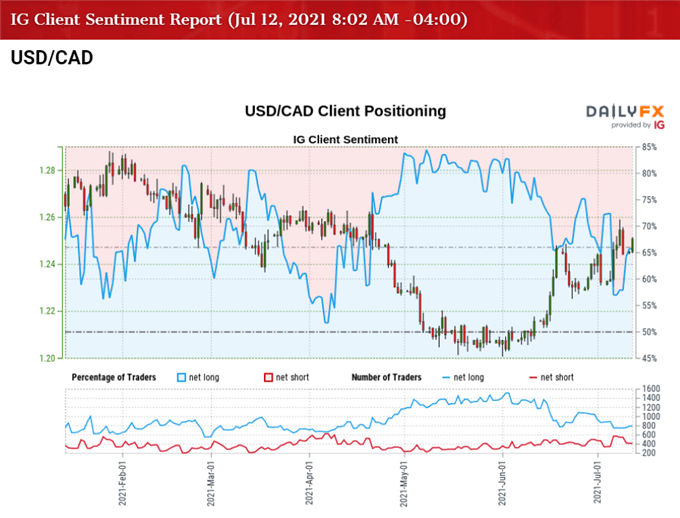Click the net short label beside red line

[557, 377]
